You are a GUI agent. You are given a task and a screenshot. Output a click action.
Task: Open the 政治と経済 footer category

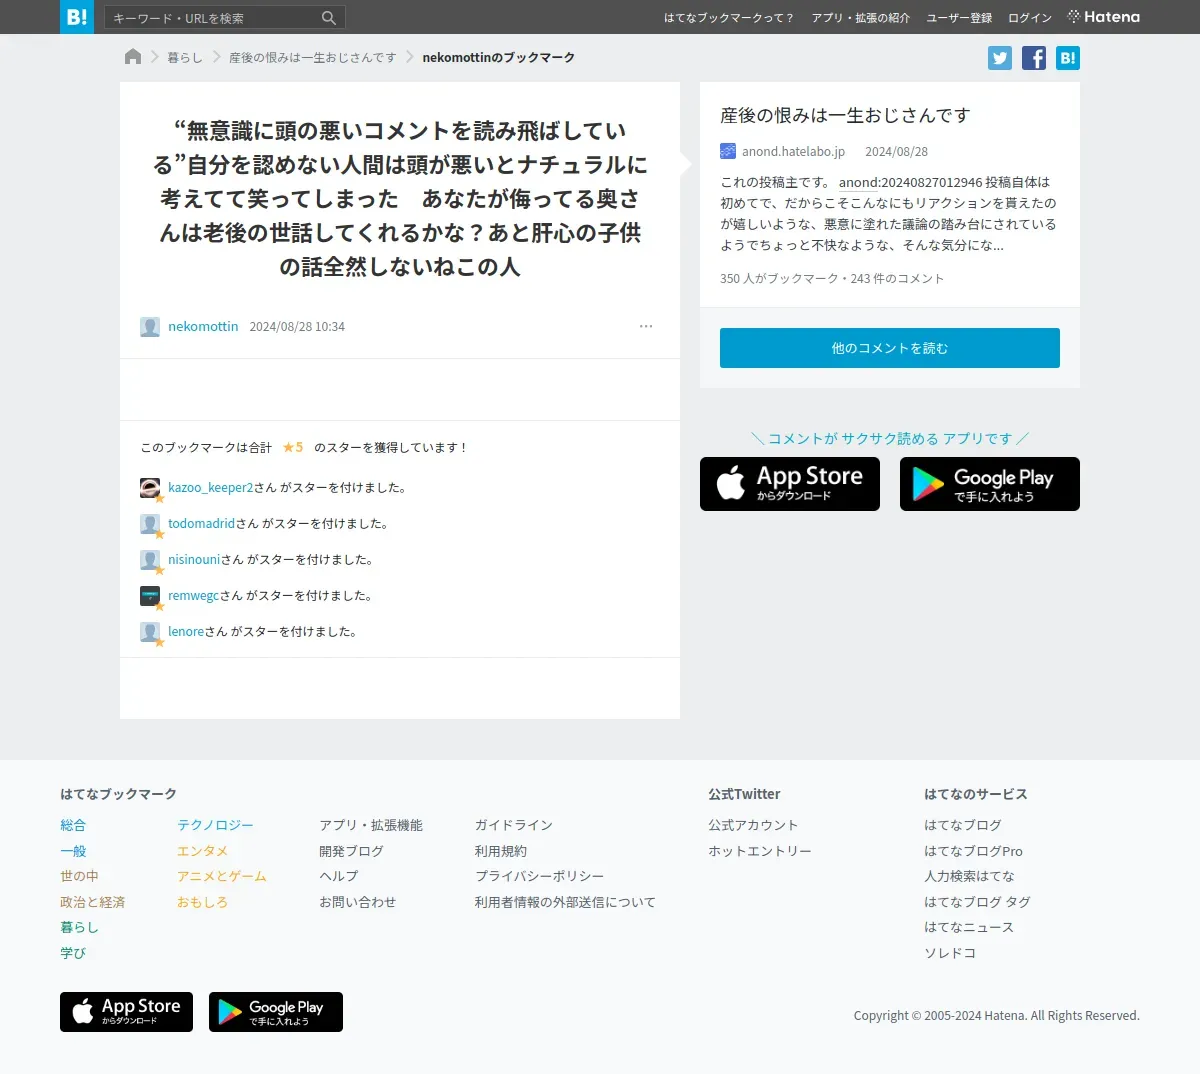[x=92, y=903]
